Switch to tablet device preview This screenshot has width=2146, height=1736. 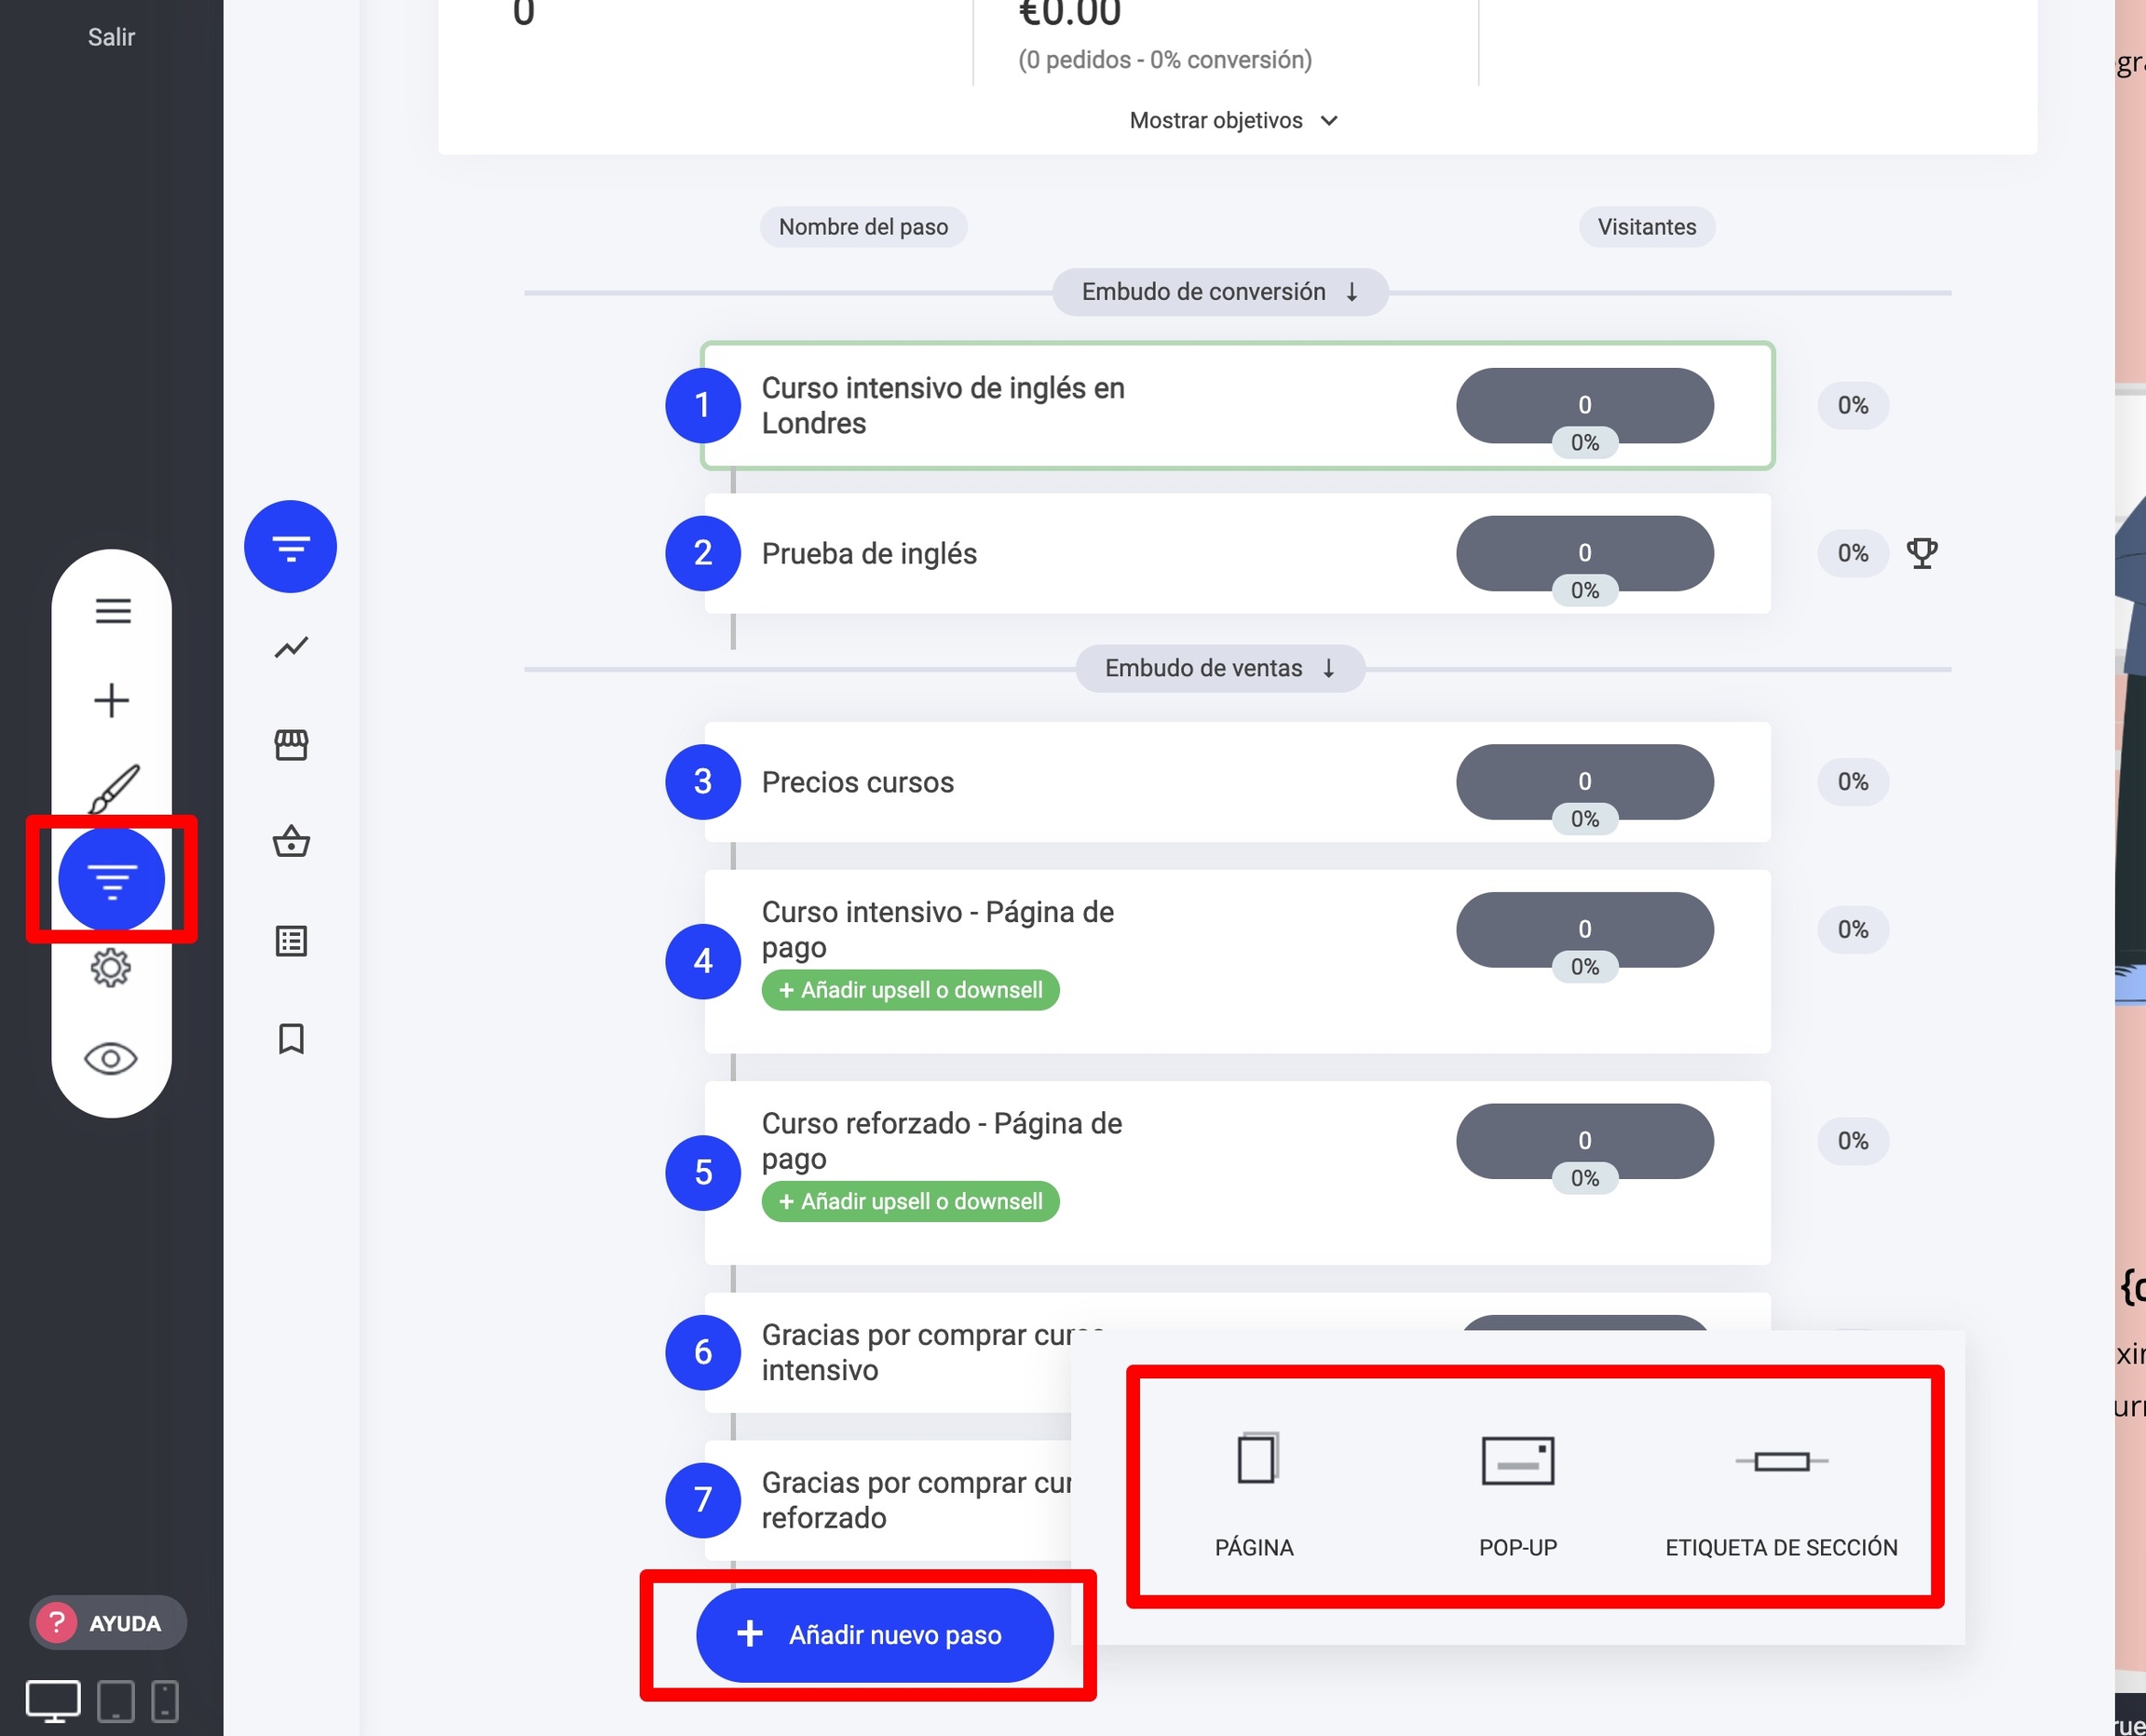pos(116,1701)
